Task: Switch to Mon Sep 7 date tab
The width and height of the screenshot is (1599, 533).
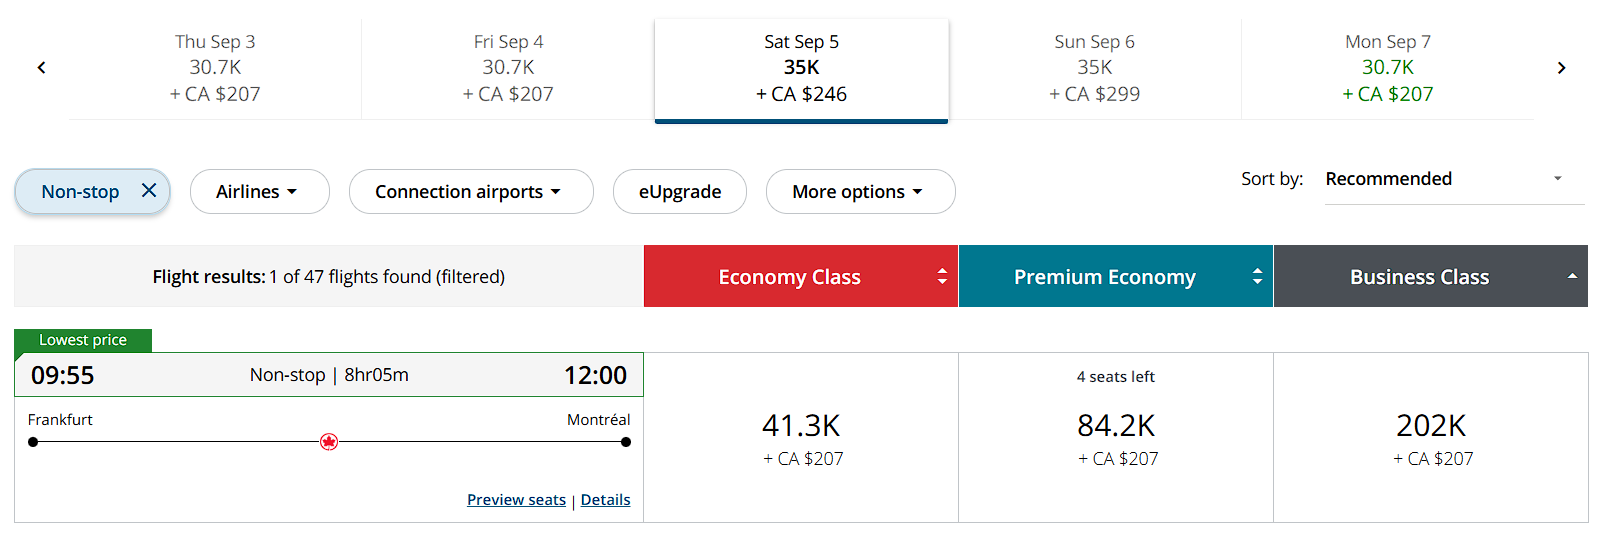Action: click(x=1387, y=68)
